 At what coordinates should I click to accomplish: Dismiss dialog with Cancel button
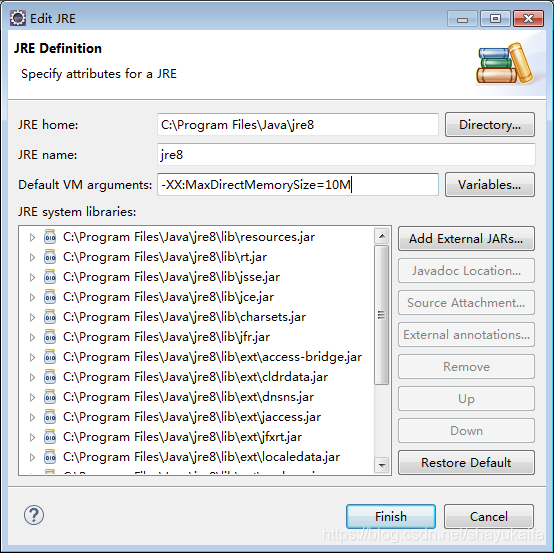point(489,516)
